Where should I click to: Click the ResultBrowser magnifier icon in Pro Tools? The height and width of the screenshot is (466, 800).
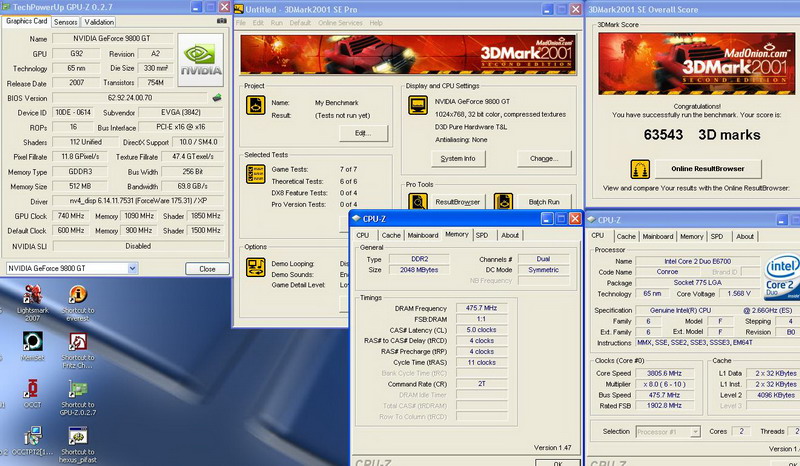[x=418, y=202]
